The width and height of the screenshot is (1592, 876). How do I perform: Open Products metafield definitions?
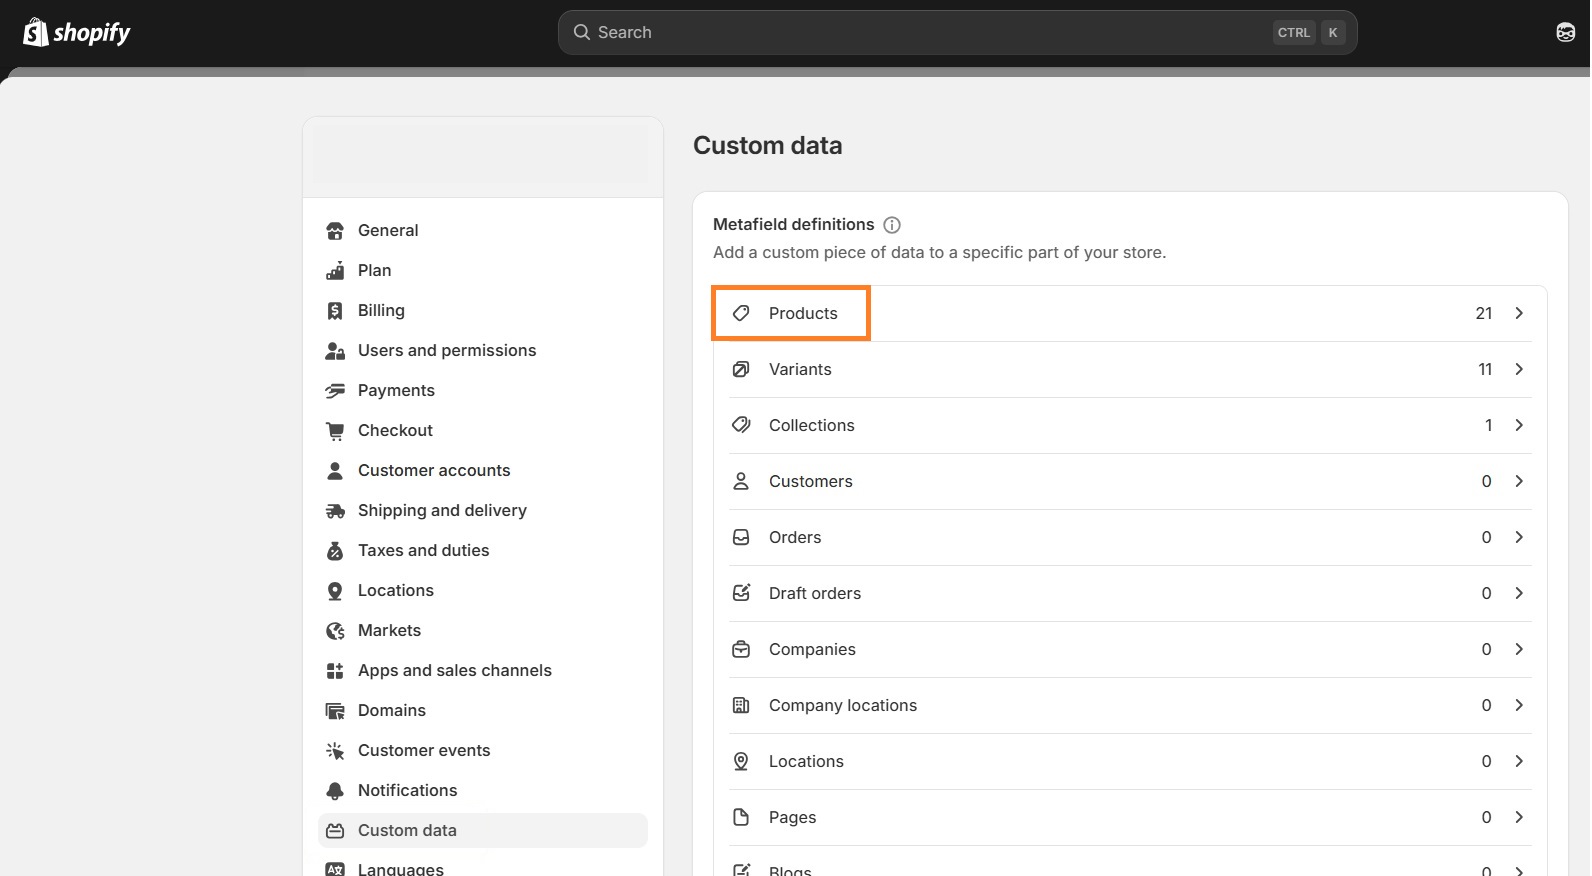[x=1130, y=313]
